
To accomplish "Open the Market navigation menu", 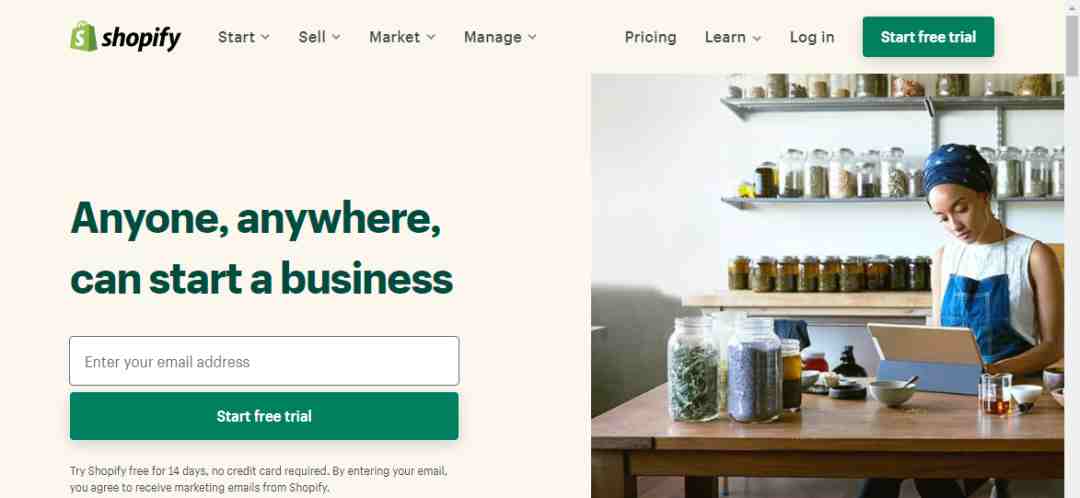I will 395,37.
